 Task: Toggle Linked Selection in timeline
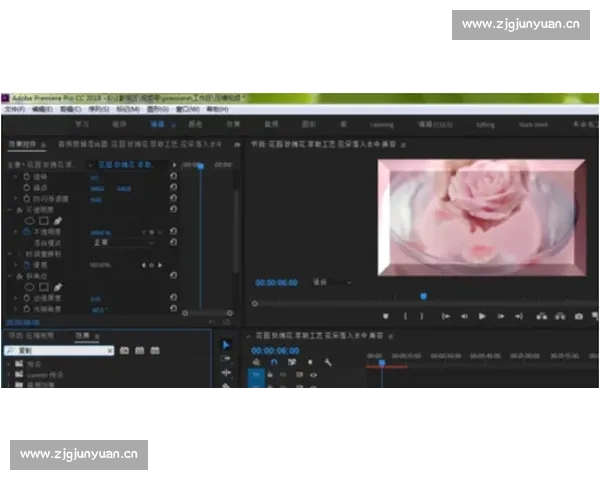tap(292, 362)
